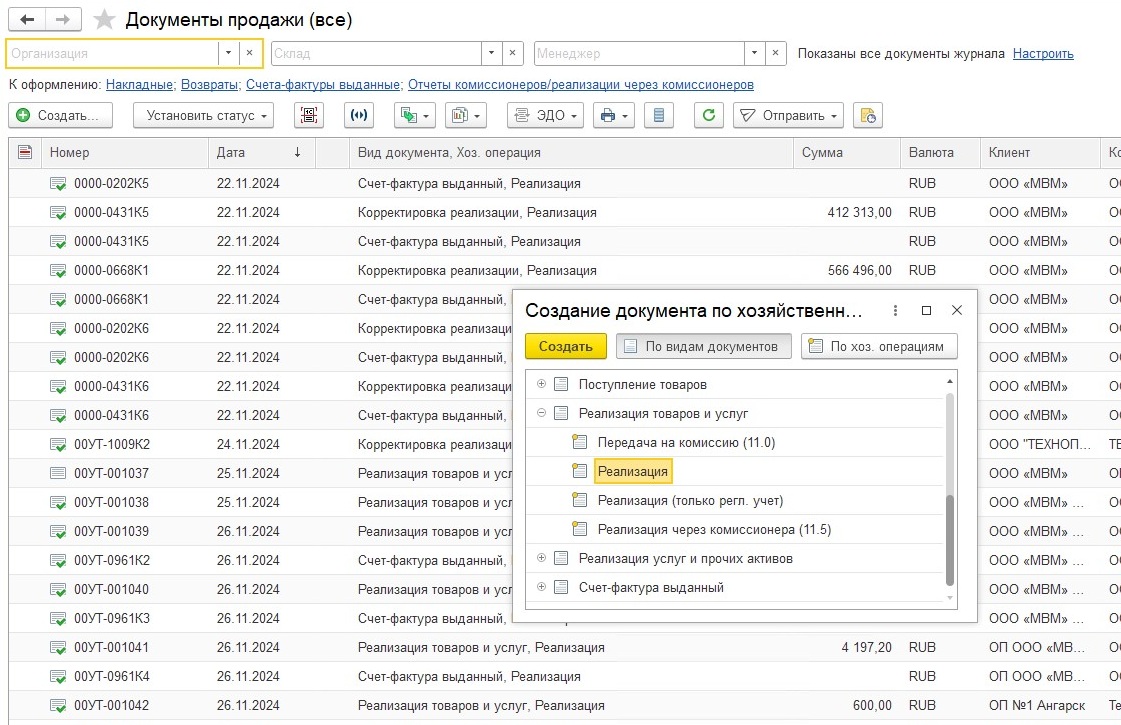Viewport: 1121px width, 725px height.
Task: Open the 'Установить статус' dropdown
Action: pos(203,116)
